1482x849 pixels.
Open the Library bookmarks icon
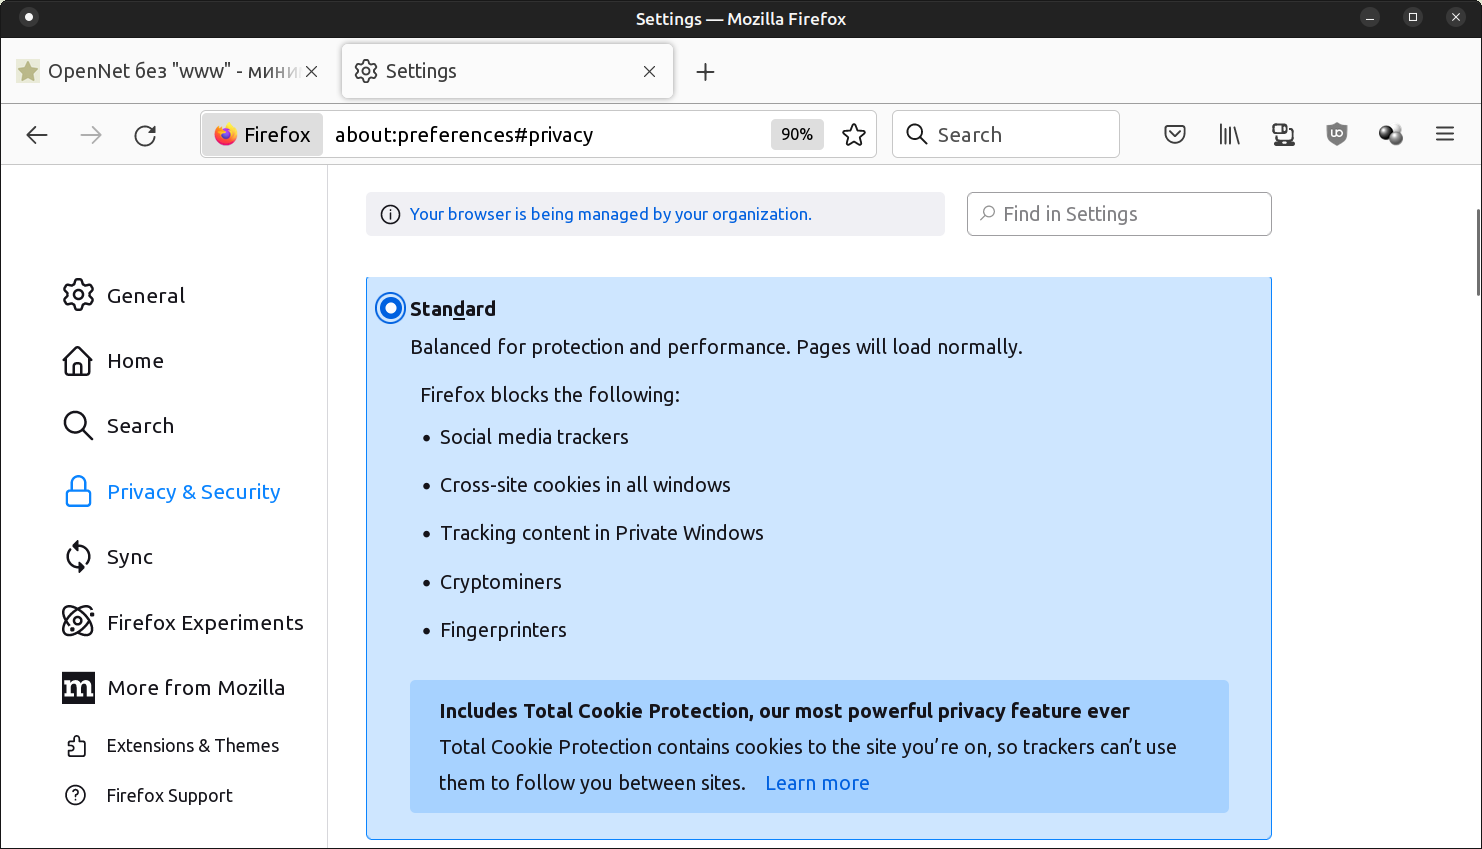click(1229, 134)
